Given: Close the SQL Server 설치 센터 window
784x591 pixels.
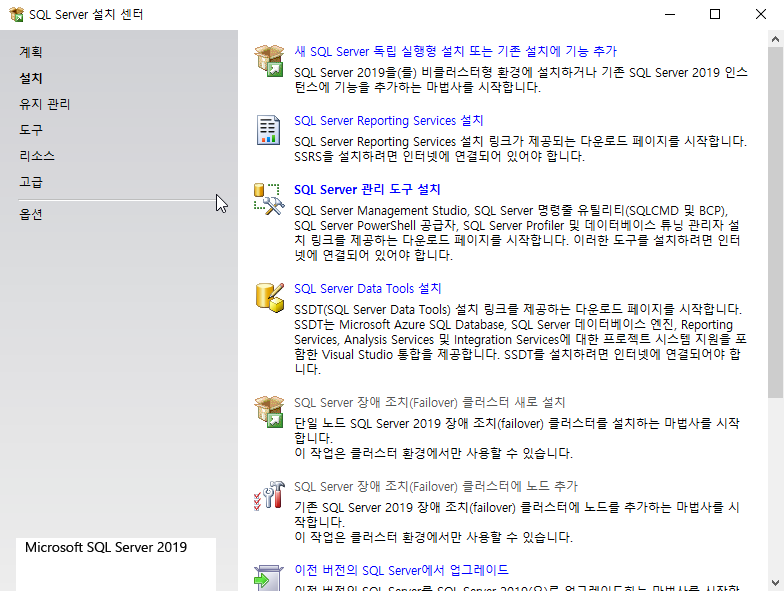Looking at the screenshot, I should [760, 14].
